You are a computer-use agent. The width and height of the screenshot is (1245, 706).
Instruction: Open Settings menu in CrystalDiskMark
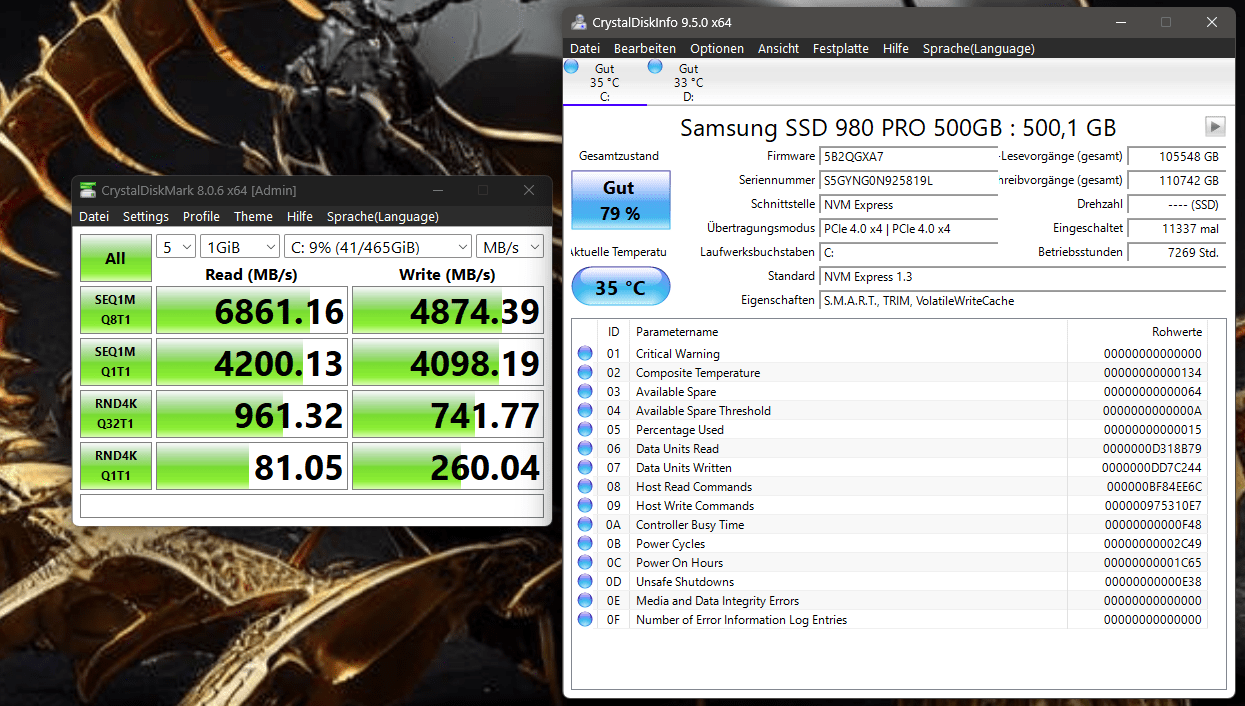click(x=146, y=216)
